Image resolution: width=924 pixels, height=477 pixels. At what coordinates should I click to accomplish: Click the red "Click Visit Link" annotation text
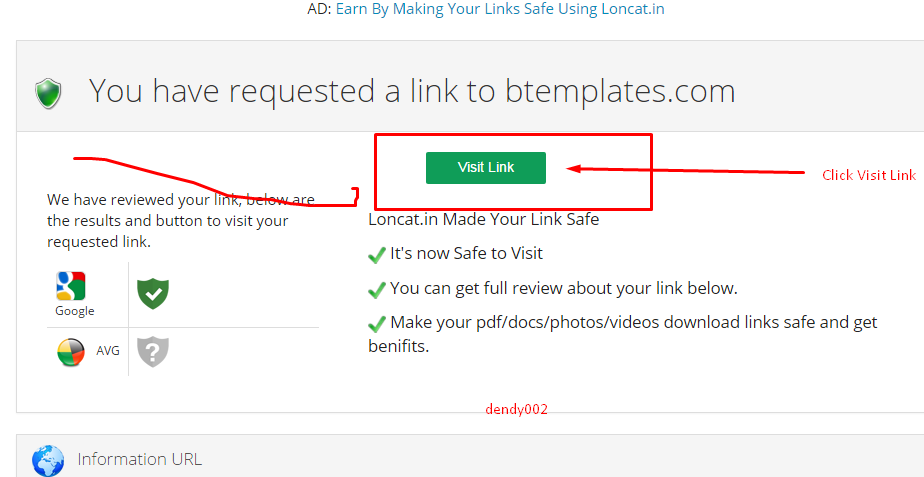[x=868, y=175]
